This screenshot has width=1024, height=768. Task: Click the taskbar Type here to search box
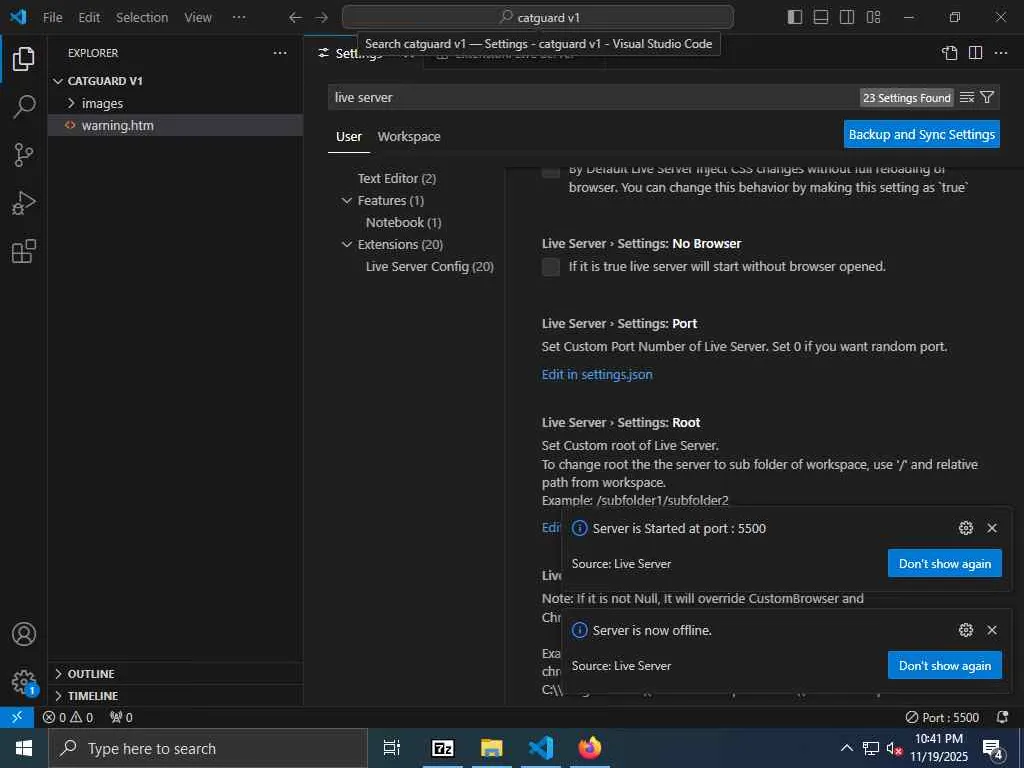tap(208, 748)
